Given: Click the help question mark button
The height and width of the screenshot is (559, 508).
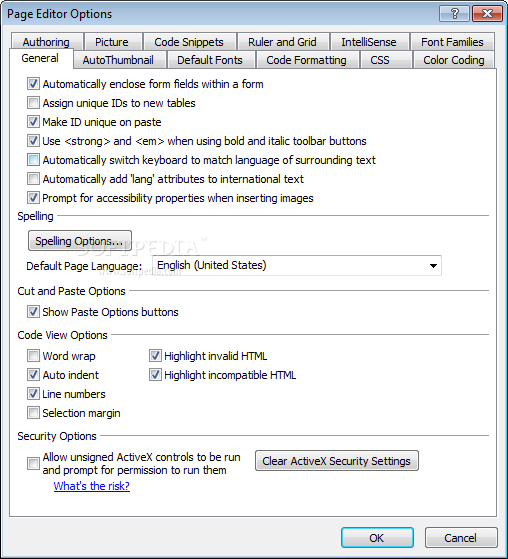Looking at the screenshot, I should (x=455, y=14).
